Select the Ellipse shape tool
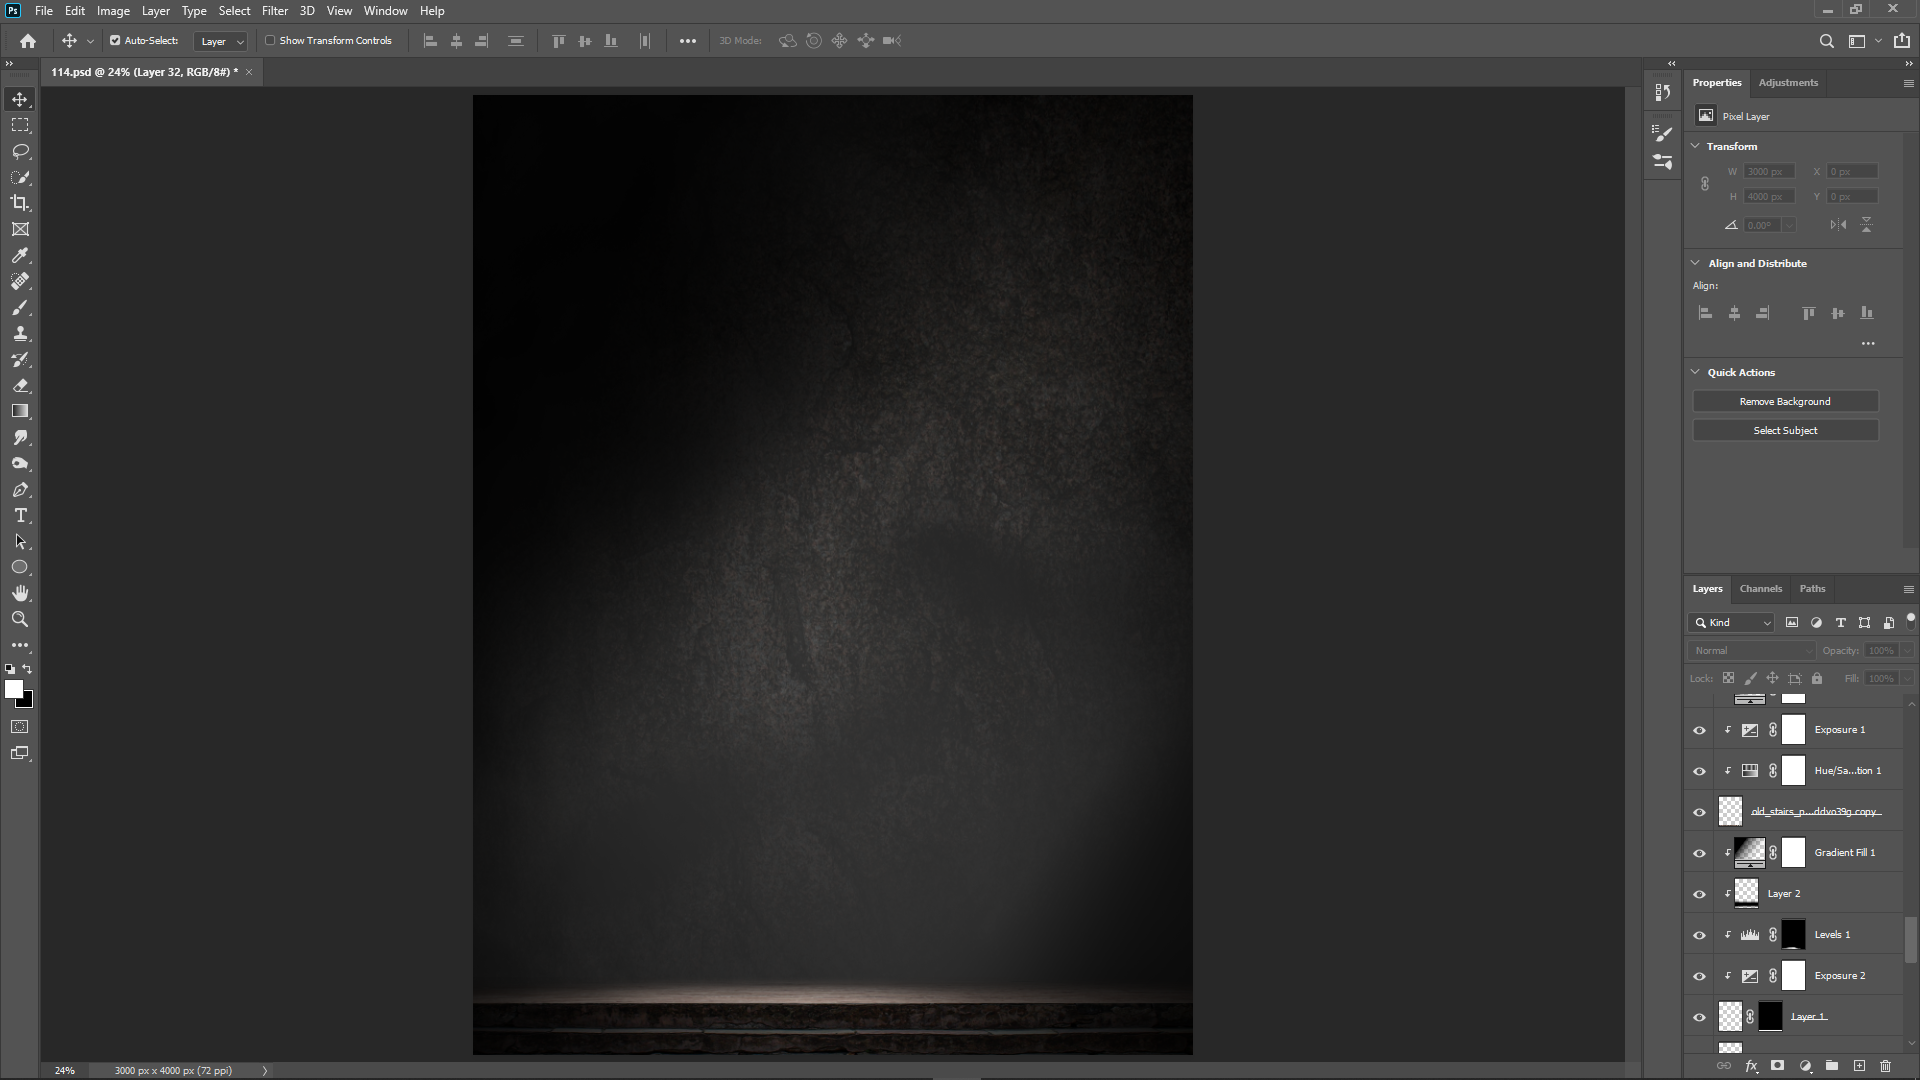Viewport: 1920px width, 1080px height. click(20, 568)
